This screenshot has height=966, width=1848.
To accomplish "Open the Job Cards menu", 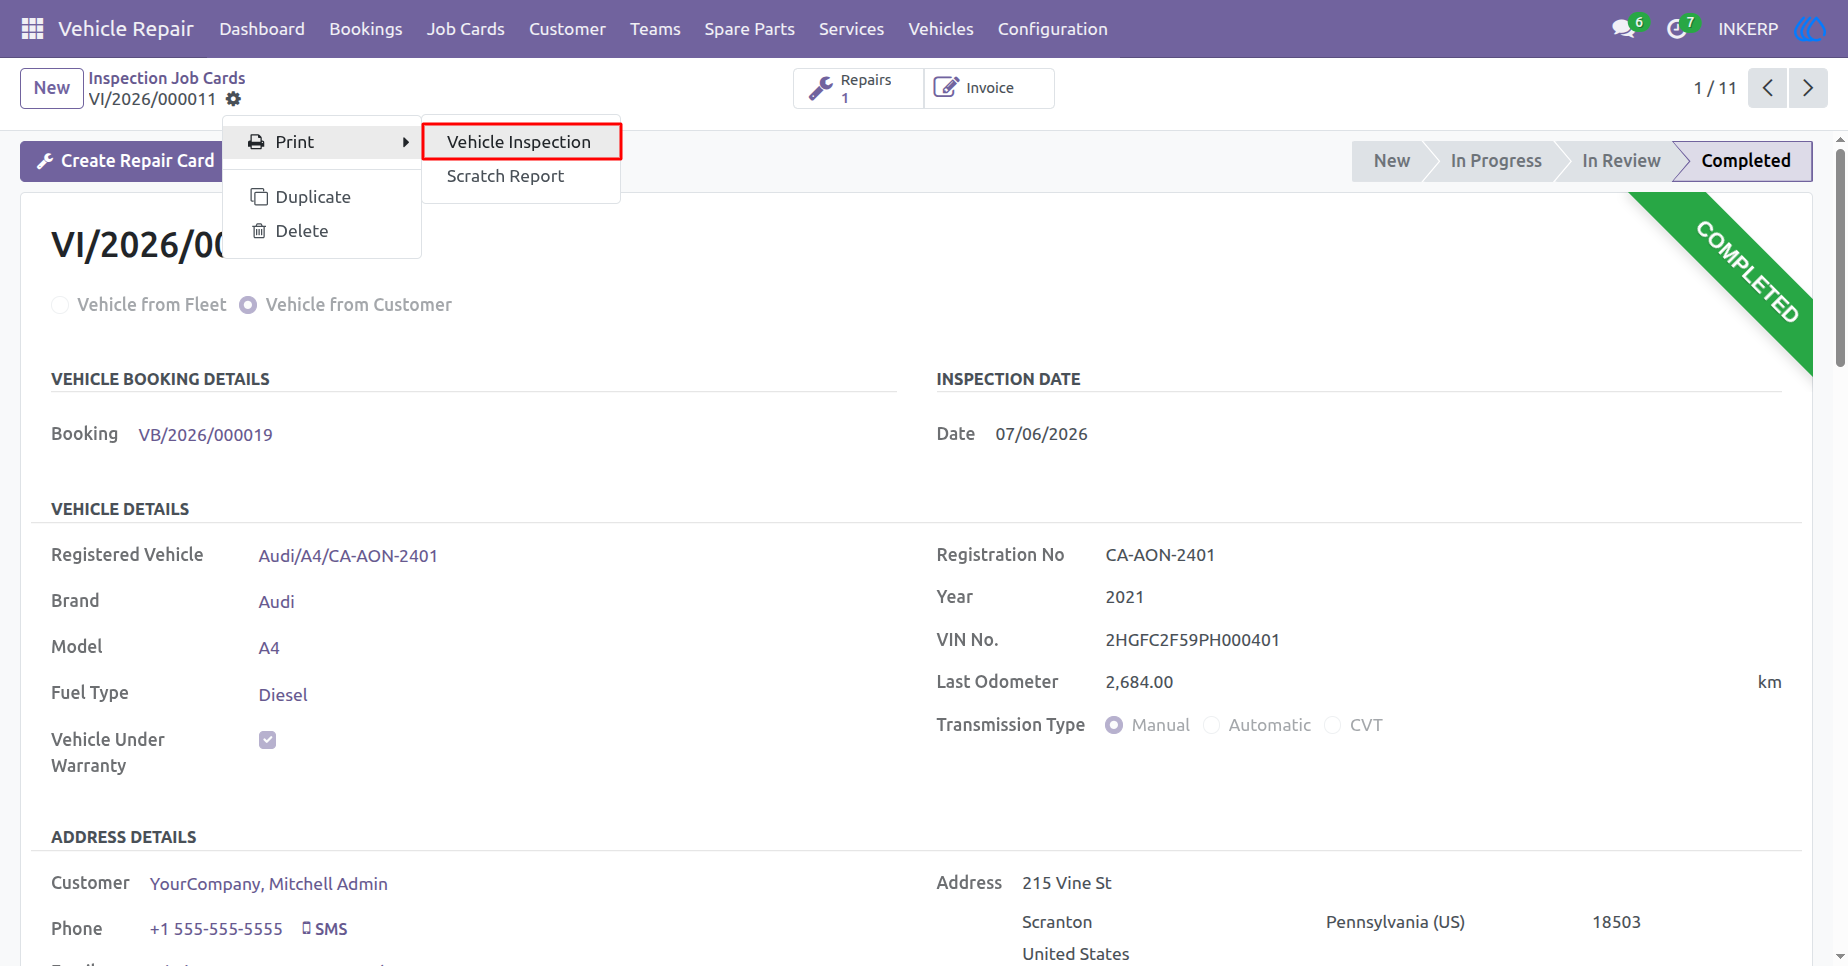I will point(466,29).
